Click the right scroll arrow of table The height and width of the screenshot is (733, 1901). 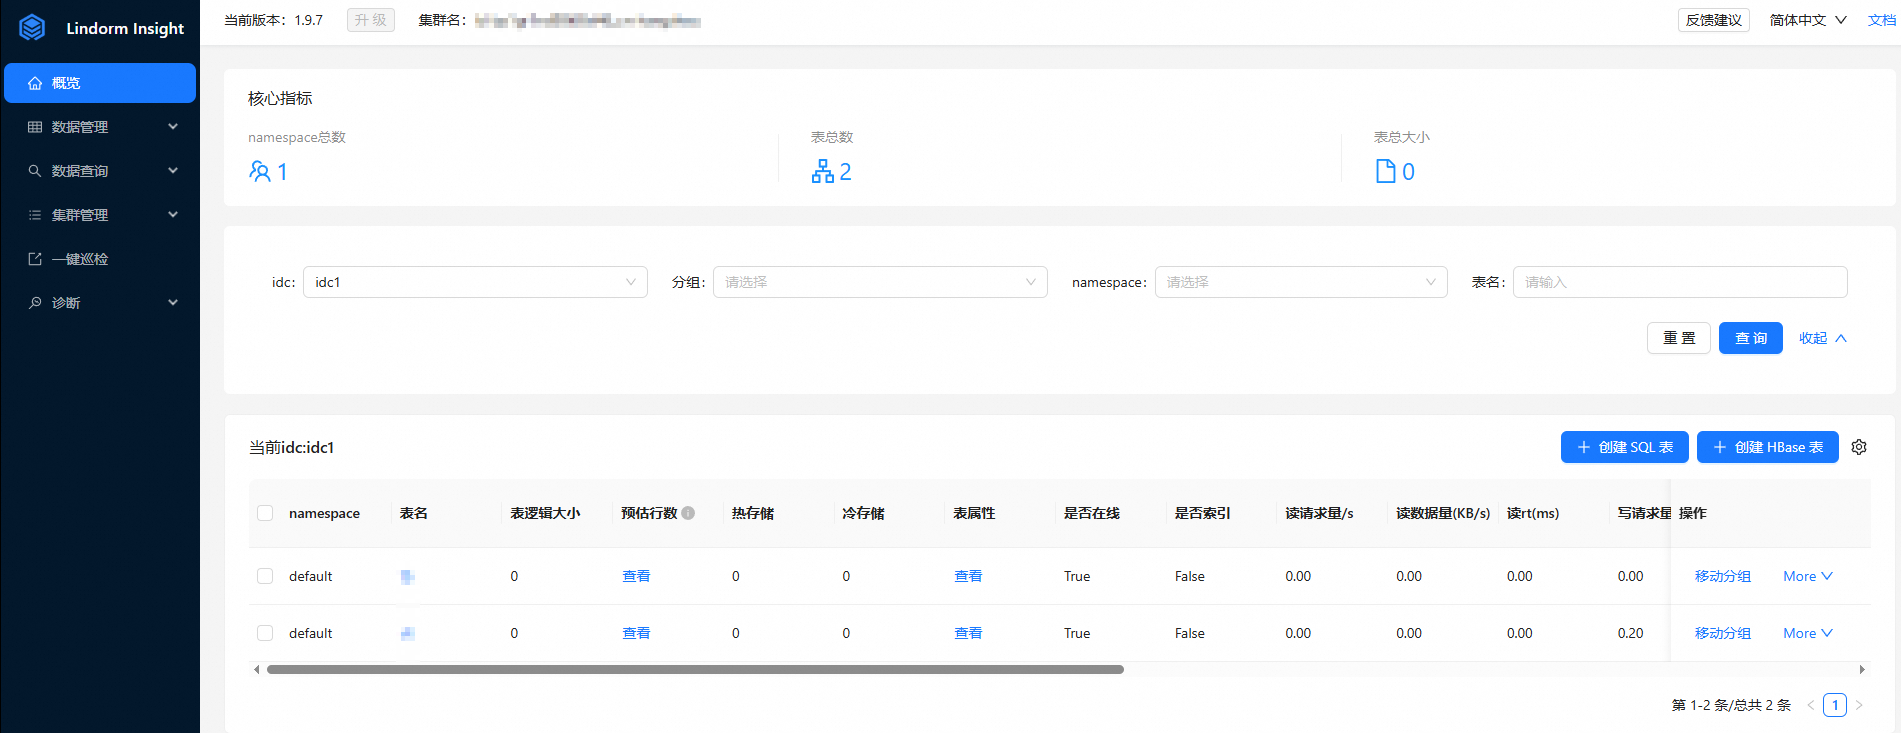(x=1862, y=669)
